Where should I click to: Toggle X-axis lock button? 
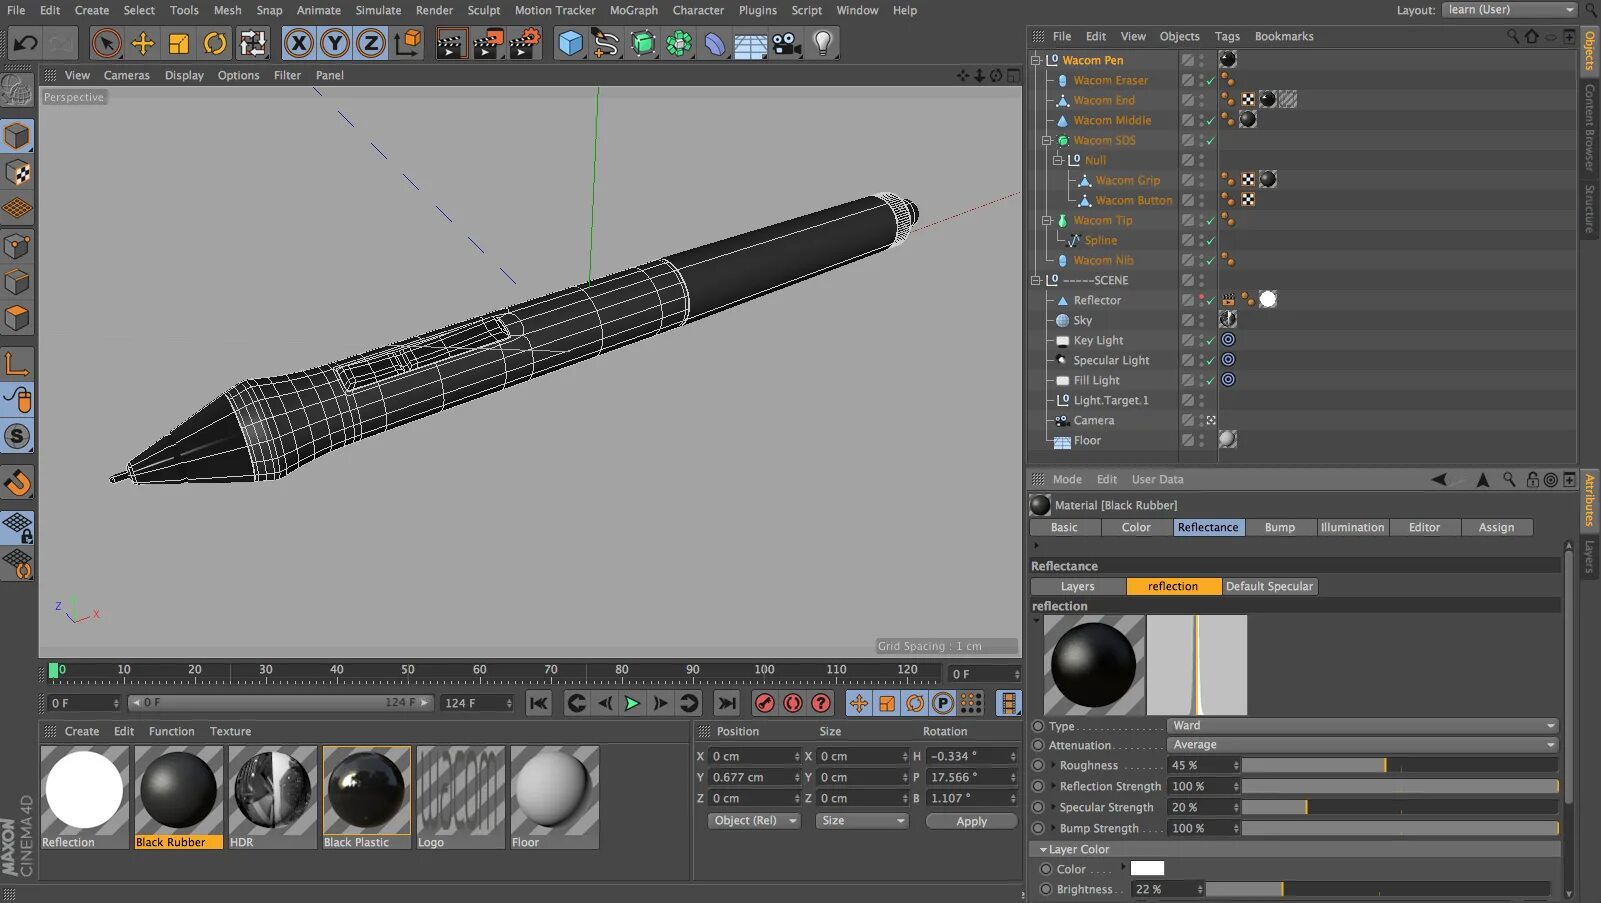pos(298,43)
